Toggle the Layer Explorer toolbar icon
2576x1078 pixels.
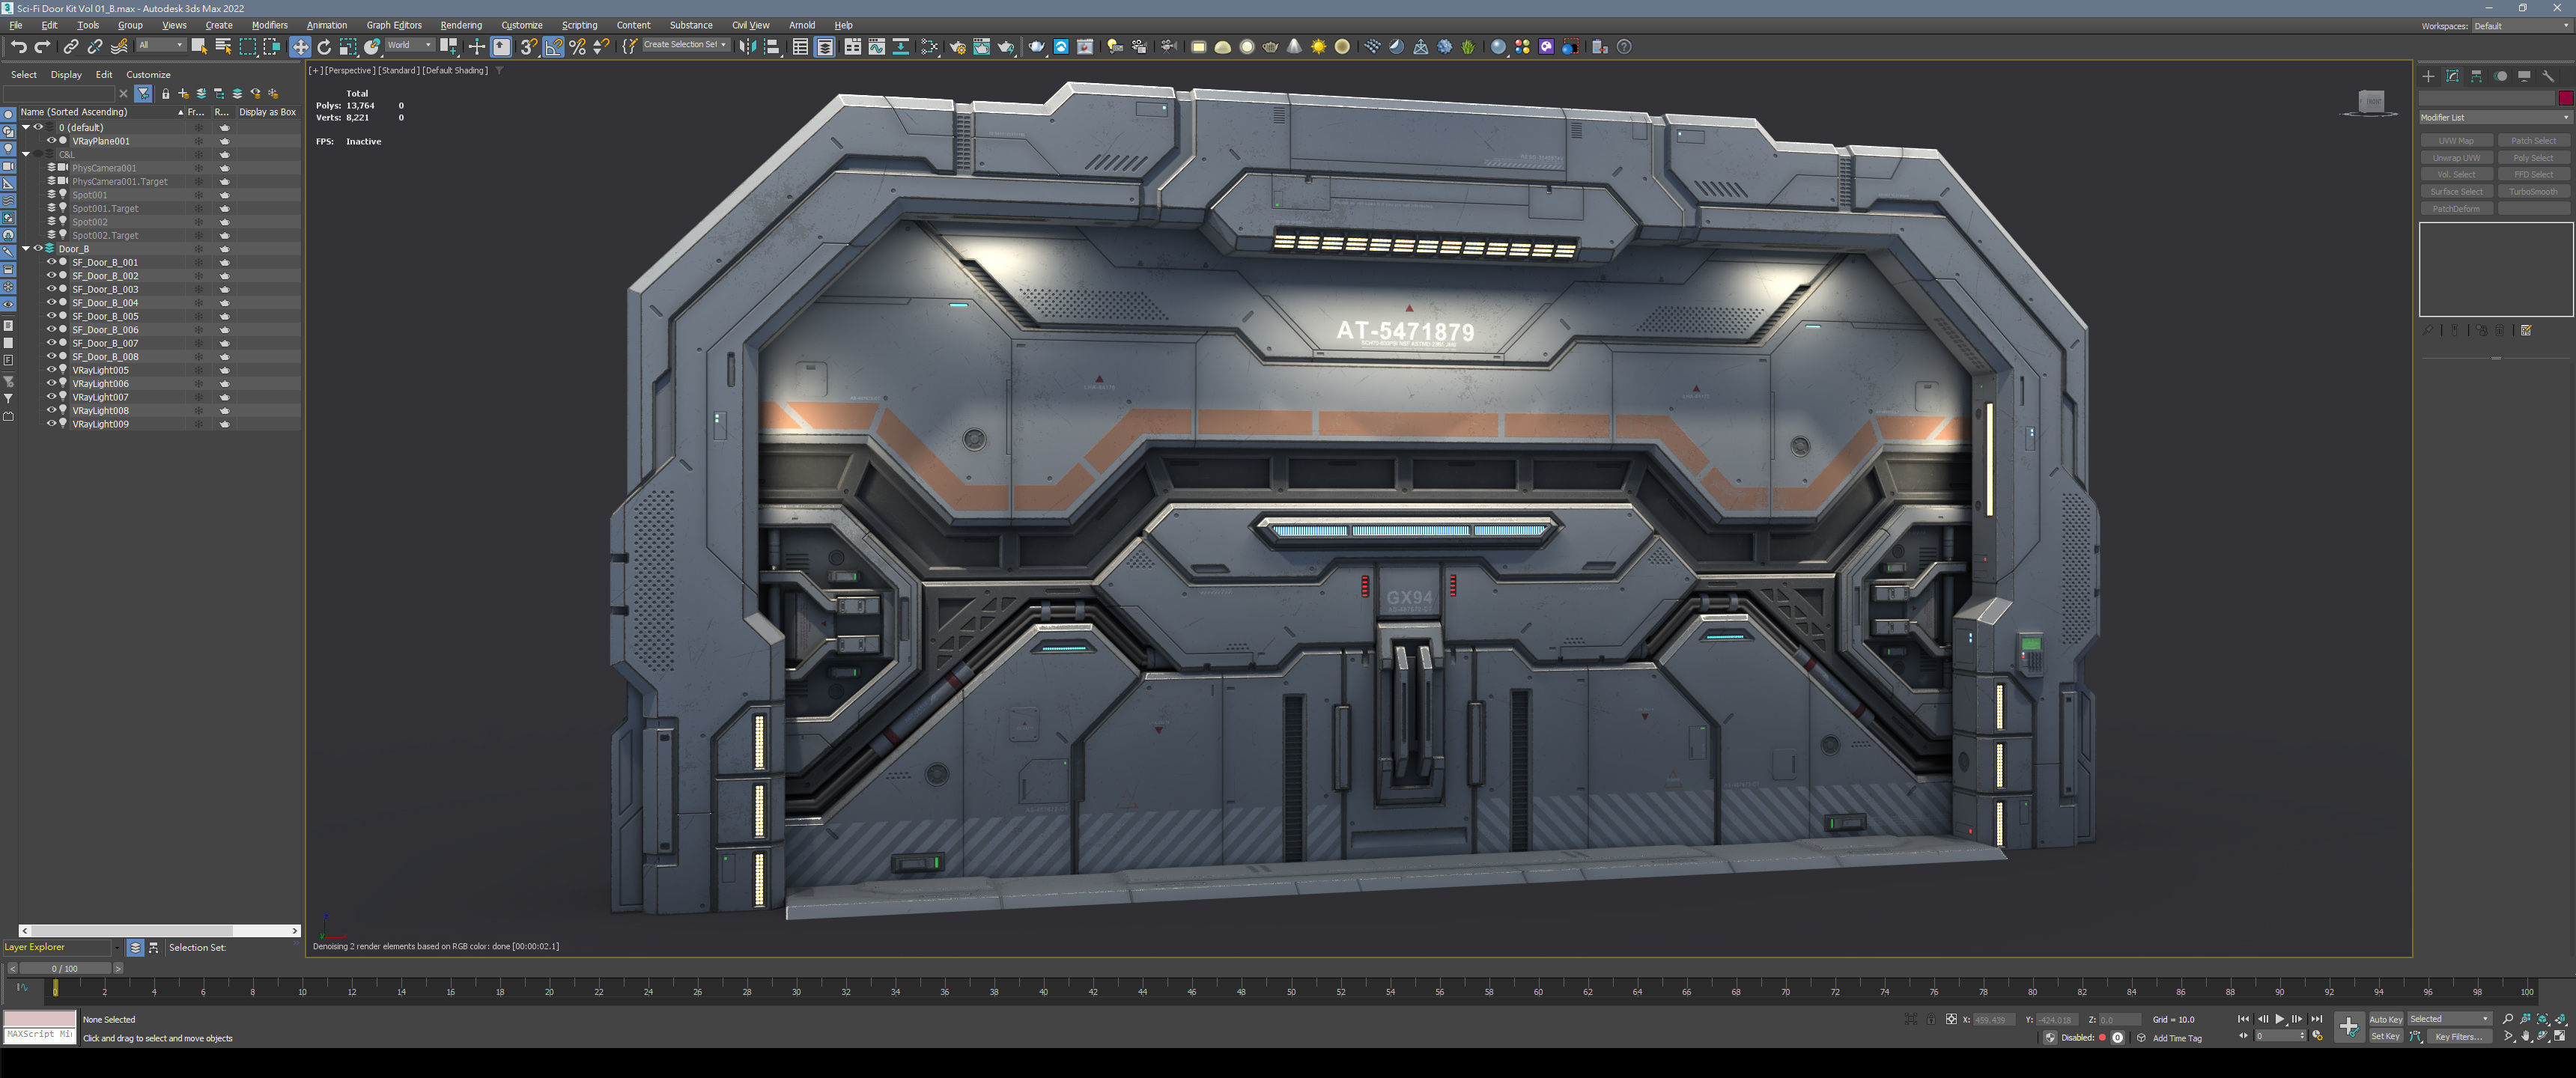tap(824, 46)
